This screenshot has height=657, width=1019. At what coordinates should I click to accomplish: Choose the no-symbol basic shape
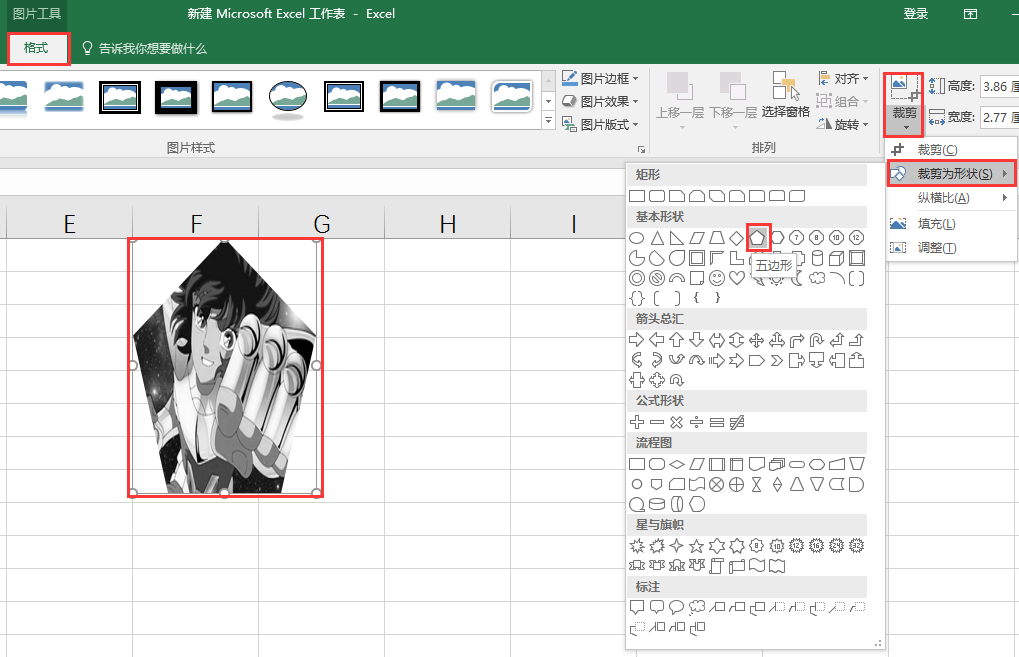657,278
